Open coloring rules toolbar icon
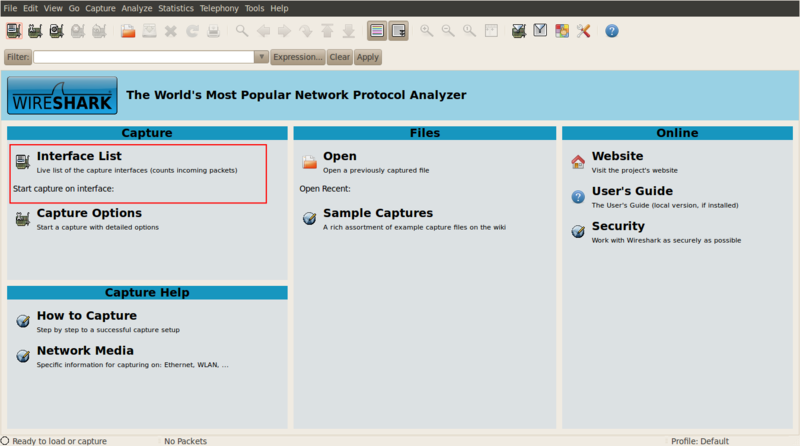800x446 pixels. 562,31
